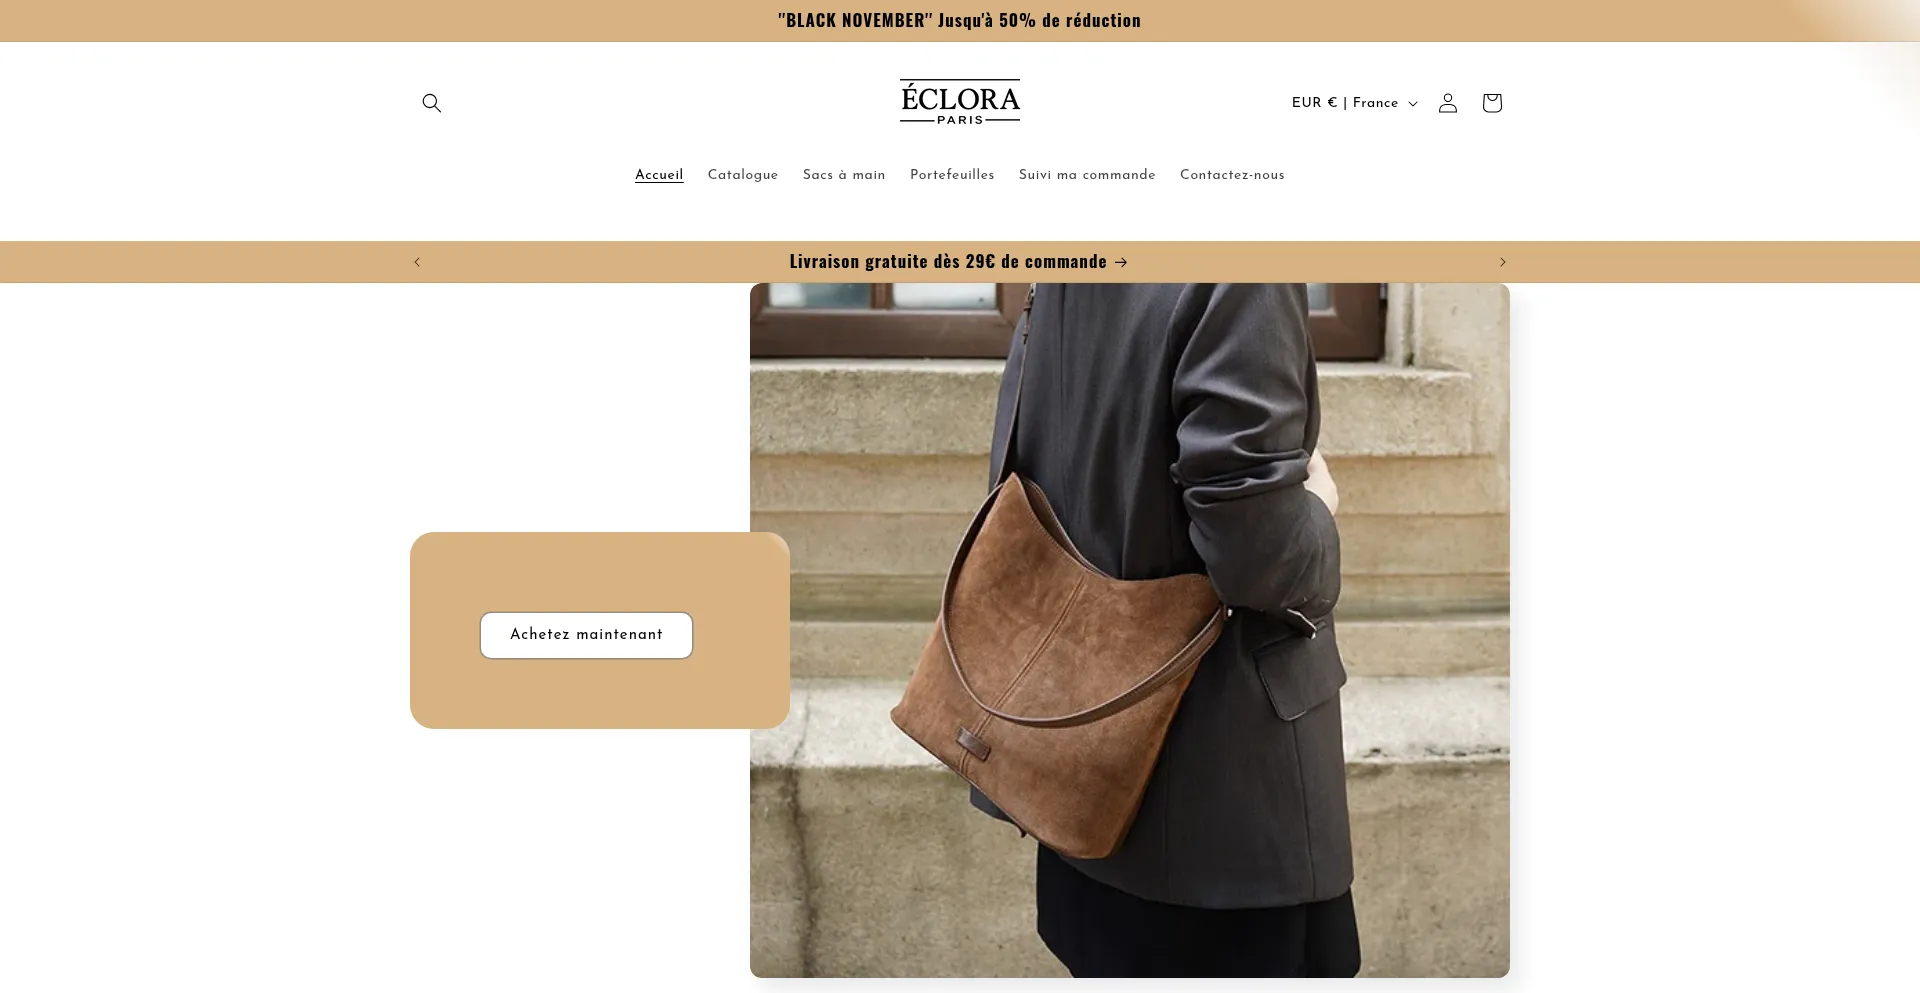Show next announcement with right arrow
Screen dimensions: 1920x993
coord(1502,262)
